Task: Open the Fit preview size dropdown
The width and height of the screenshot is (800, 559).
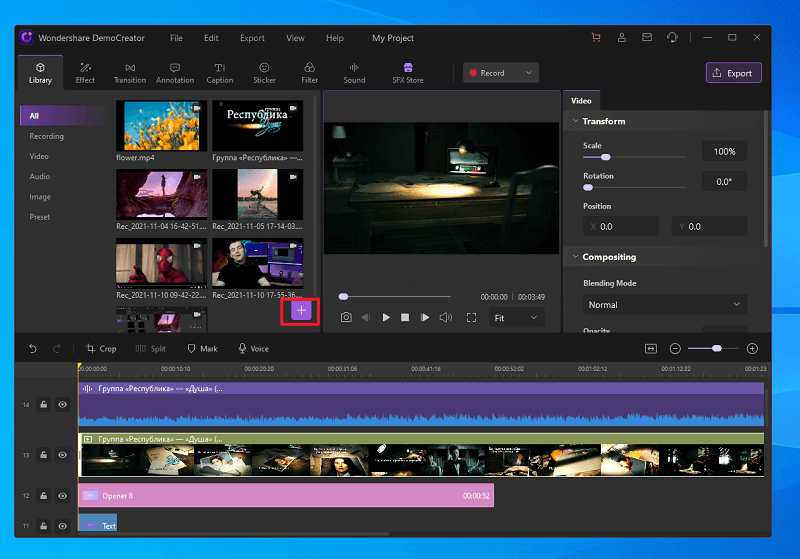Action: (516, 317)
